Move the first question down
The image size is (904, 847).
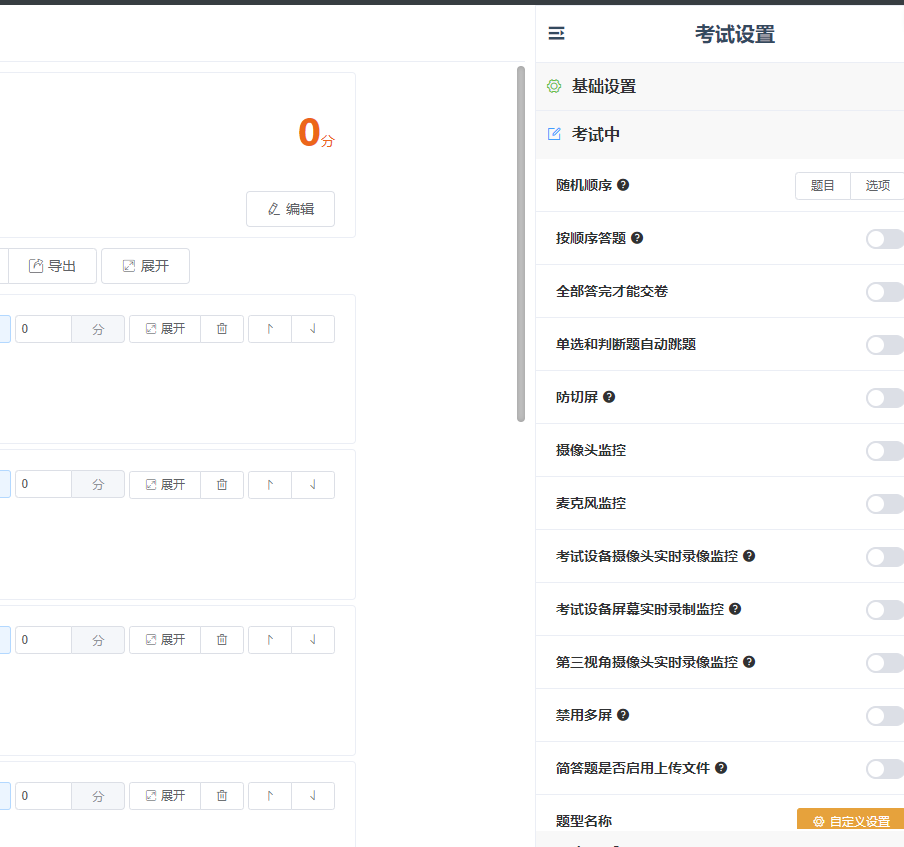pyautogui.click(x=313, y=329)
